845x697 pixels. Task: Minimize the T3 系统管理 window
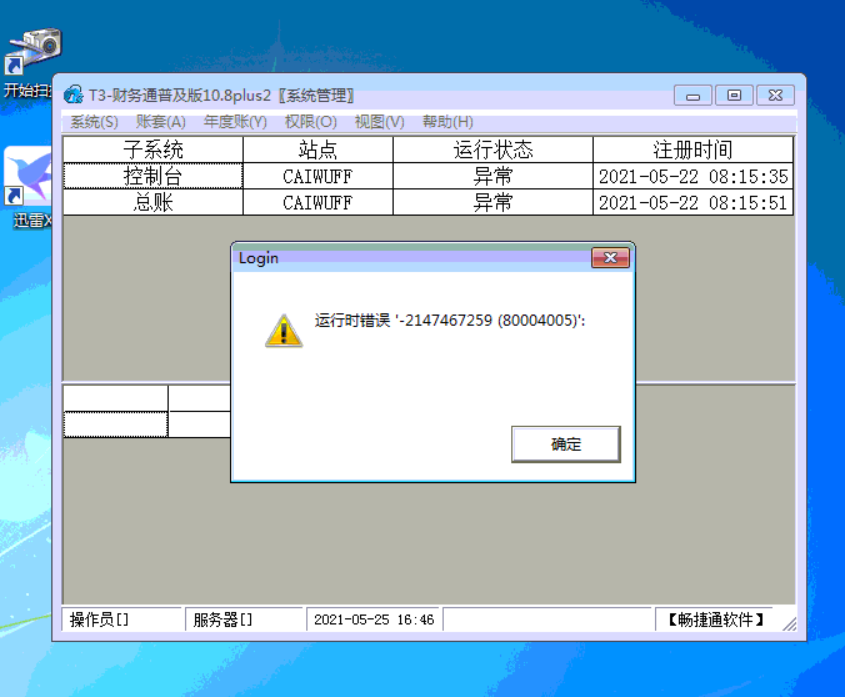(693, 95)
